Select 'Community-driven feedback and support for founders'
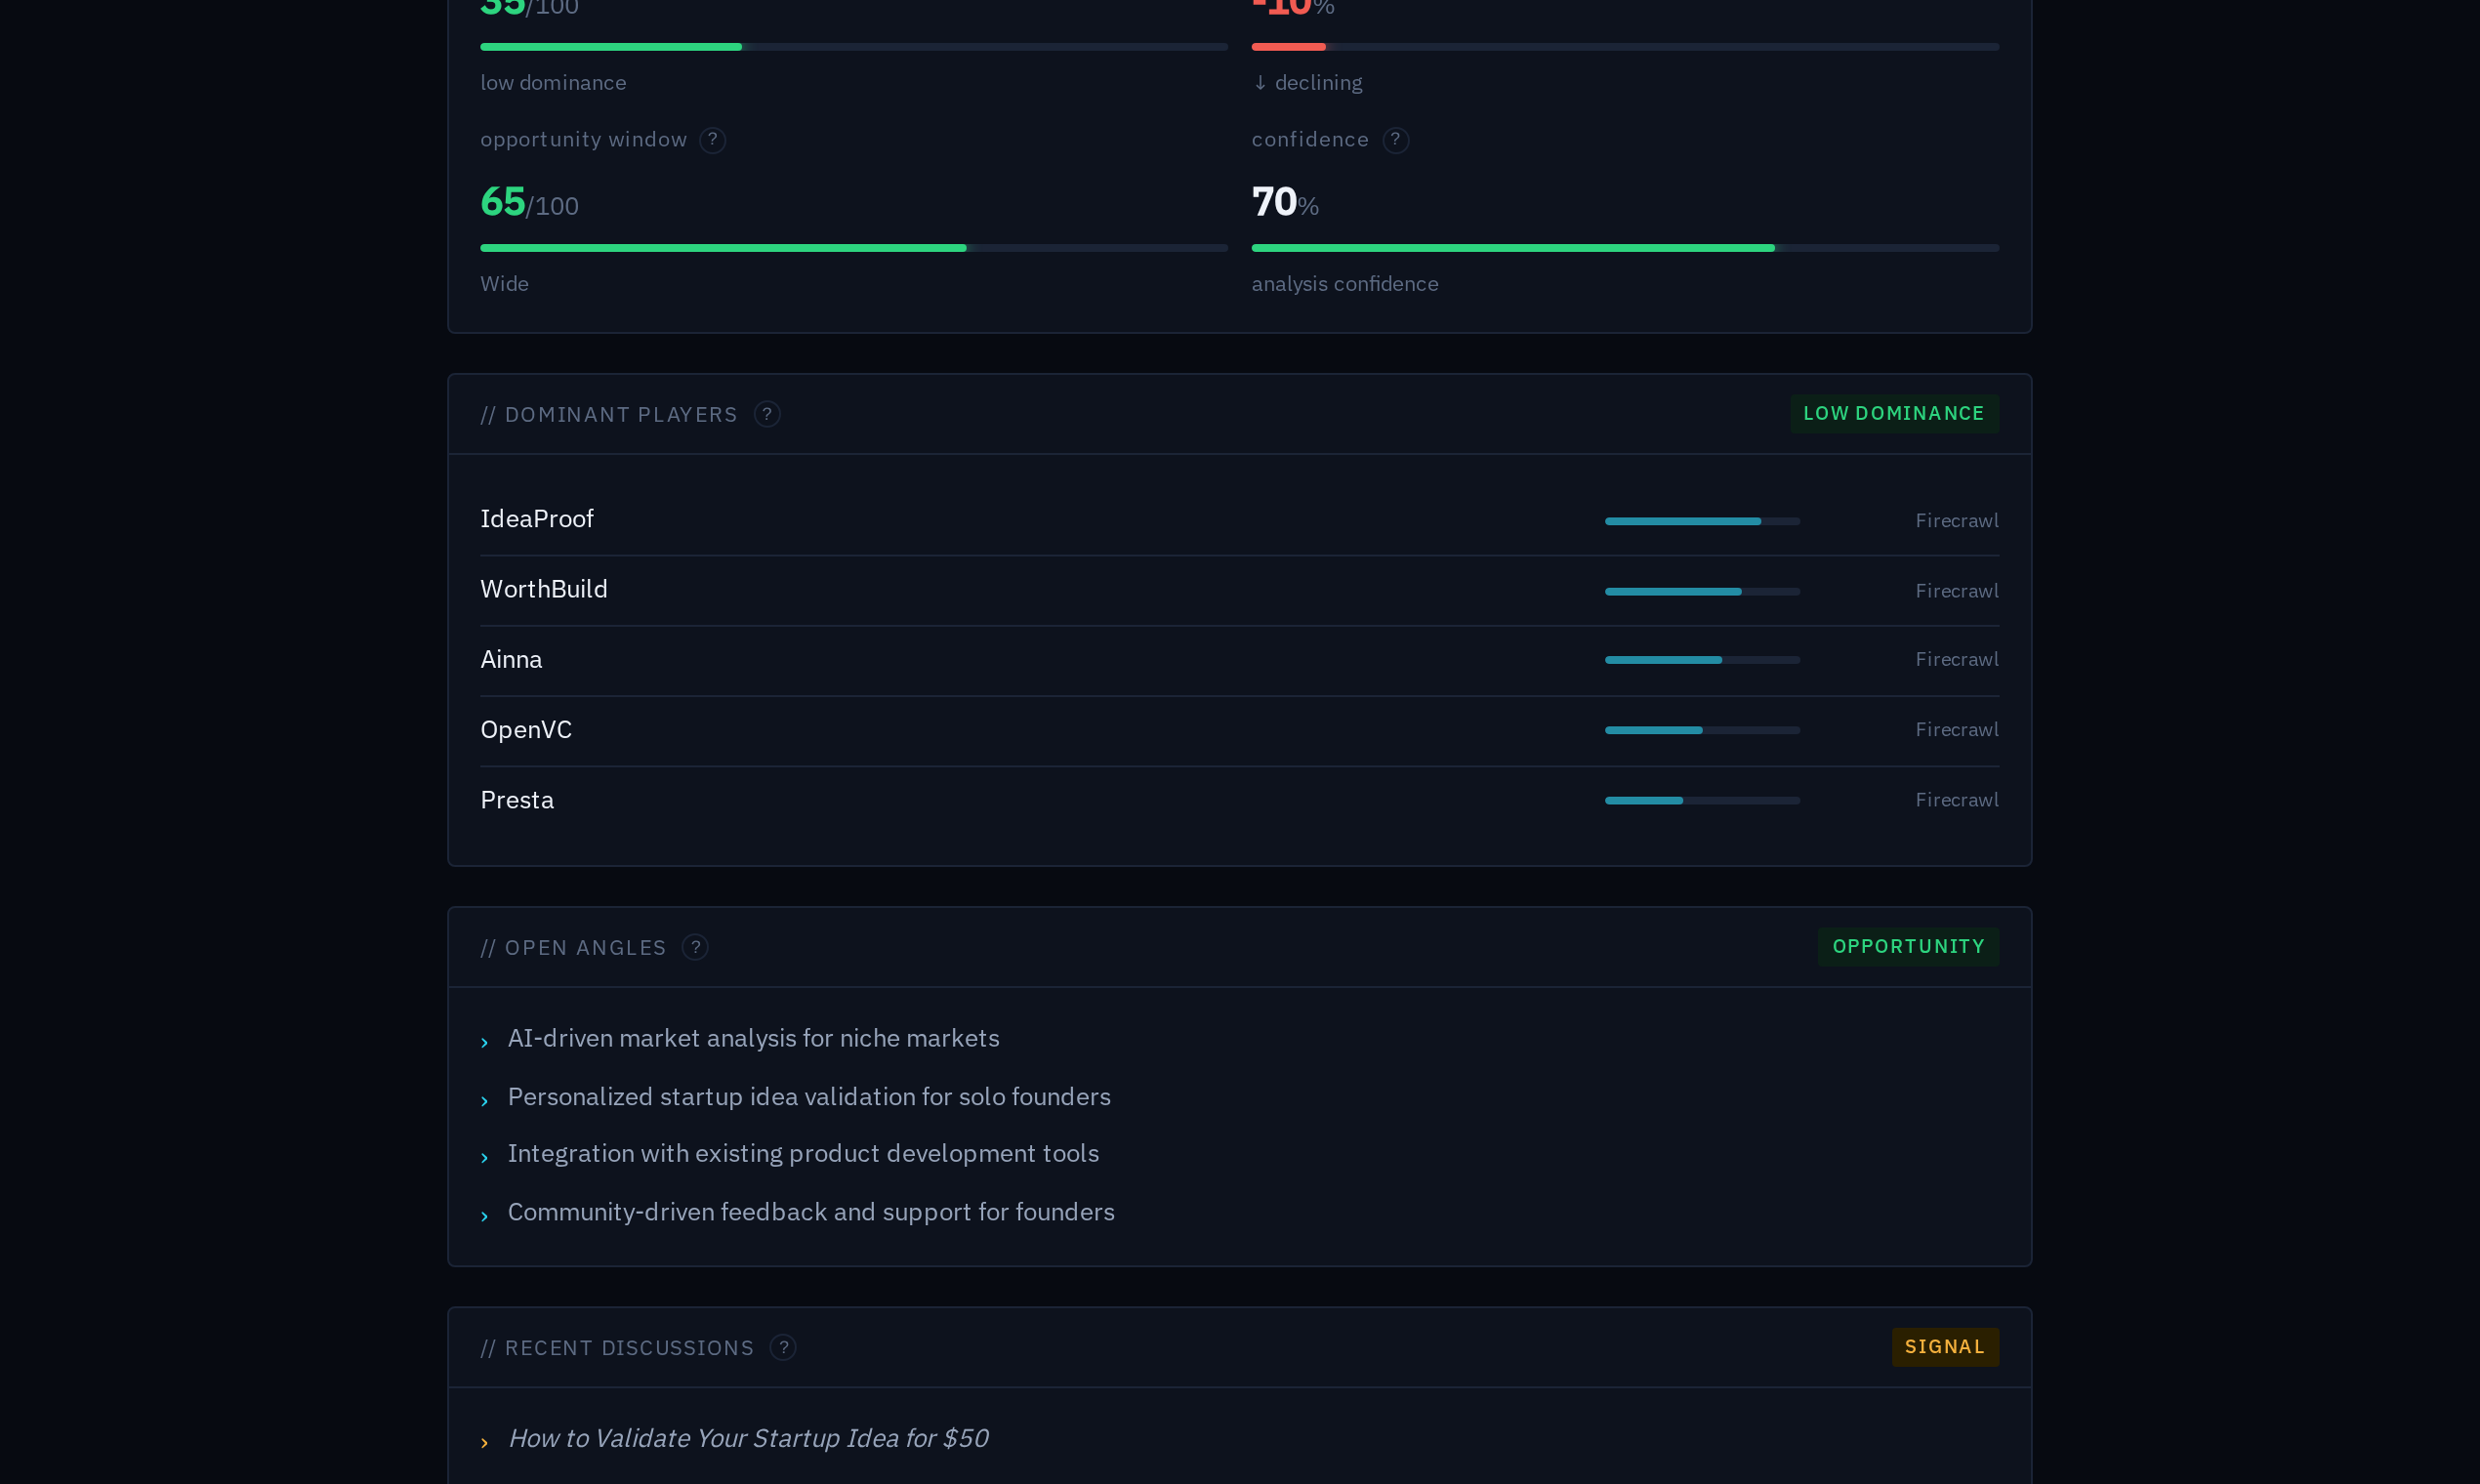This screenshot has width=2480, height=1484. 811,1212
